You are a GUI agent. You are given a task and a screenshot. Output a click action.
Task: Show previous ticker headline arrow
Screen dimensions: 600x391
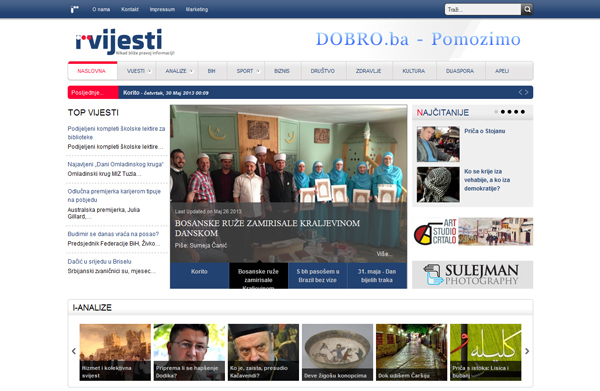(520, 92)
